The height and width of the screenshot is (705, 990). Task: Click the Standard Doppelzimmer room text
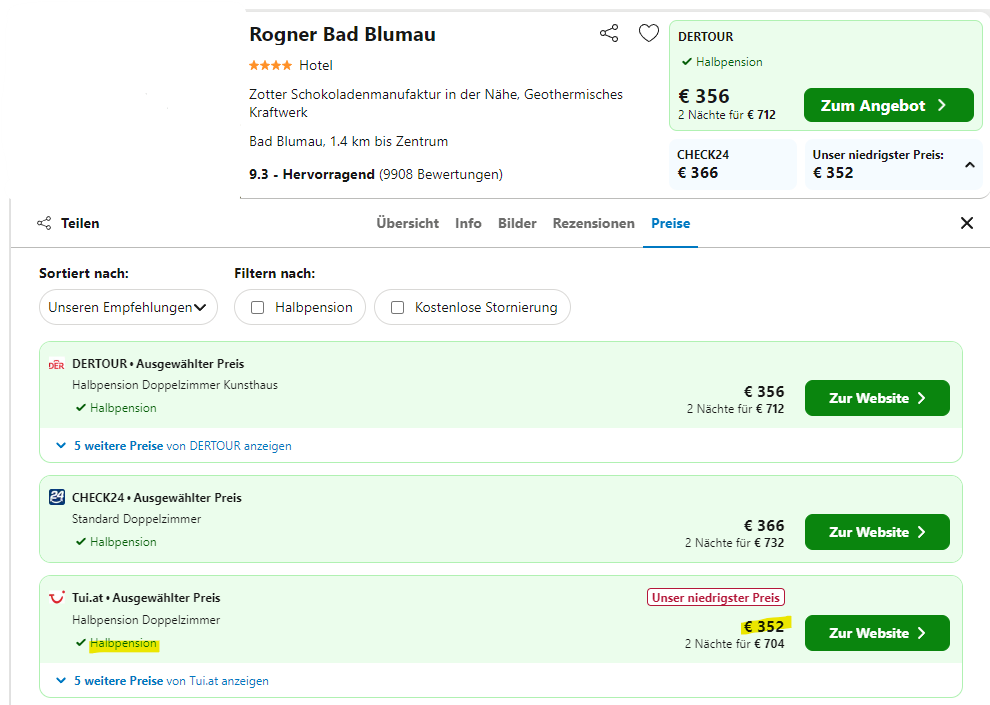pos(136,519)
